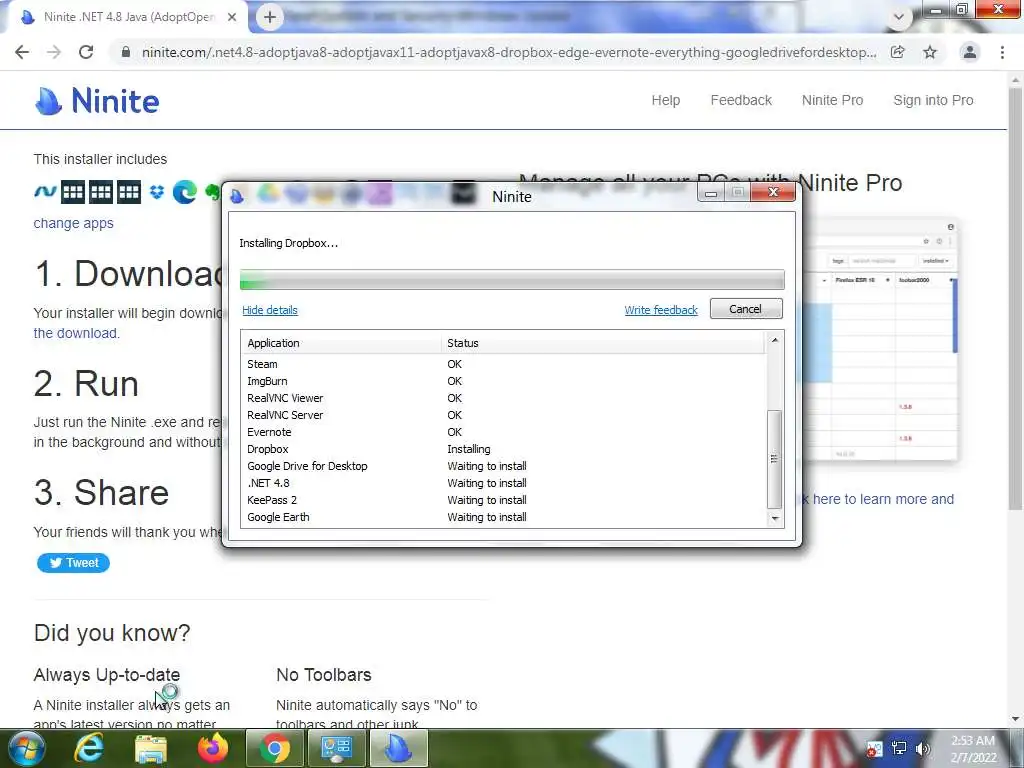Viewport: 1024px width, 768px height.
Task: Click the Dropbox icon in installer includes
Action: [157, 192]
